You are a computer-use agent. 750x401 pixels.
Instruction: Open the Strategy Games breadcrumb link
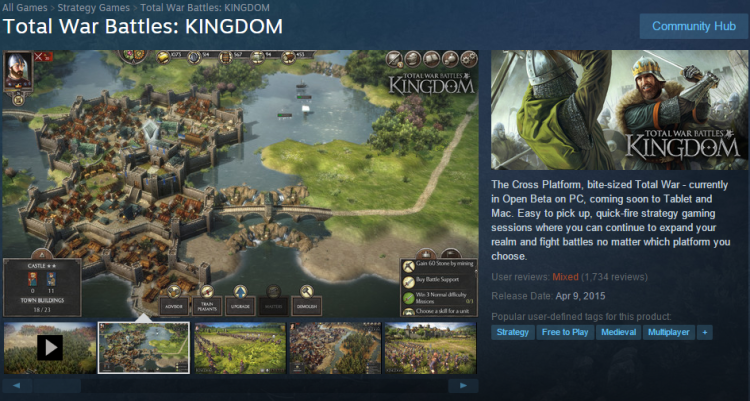pos(94,8)
